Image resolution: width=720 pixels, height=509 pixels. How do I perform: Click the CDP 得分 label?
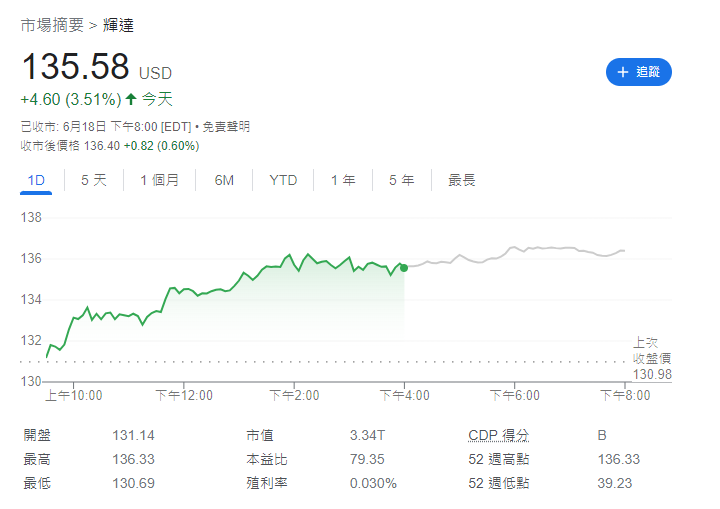pyautogui.click(x=498, y=436)
